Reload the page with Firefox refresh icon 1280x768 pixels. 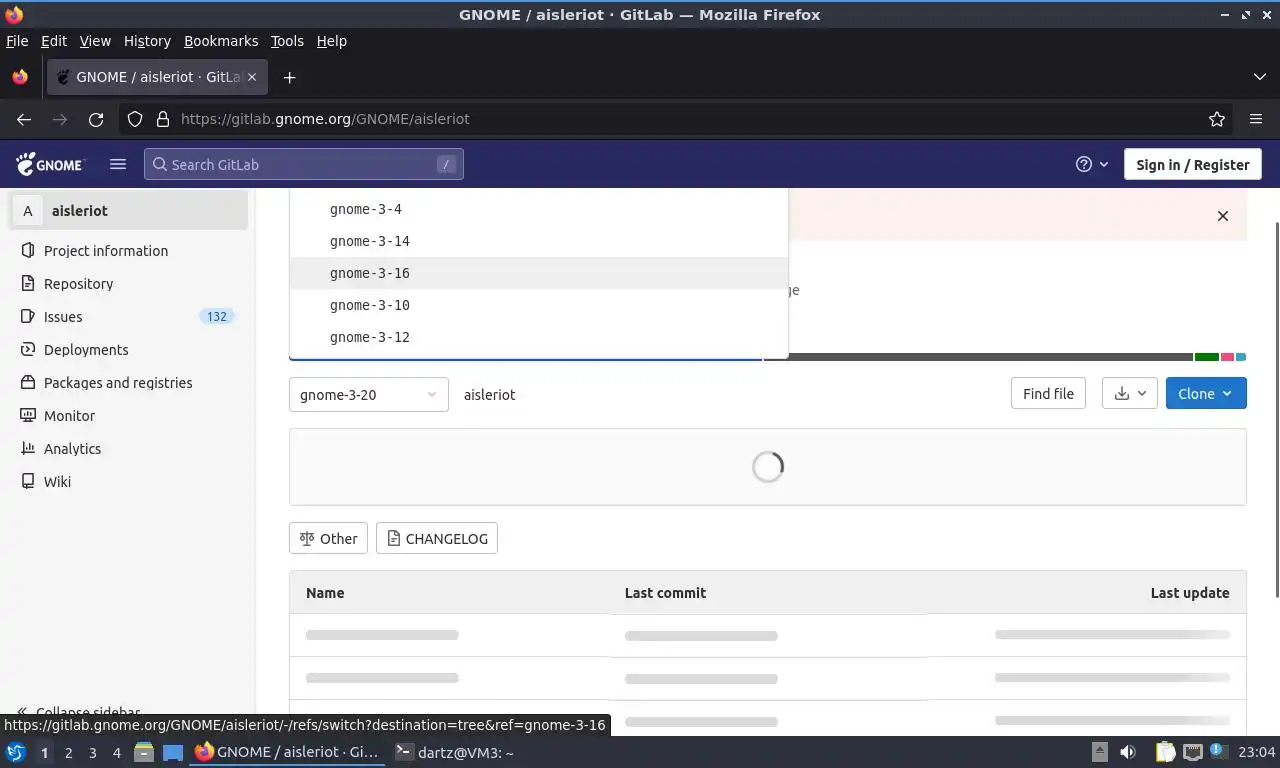[x=96, y=119]
